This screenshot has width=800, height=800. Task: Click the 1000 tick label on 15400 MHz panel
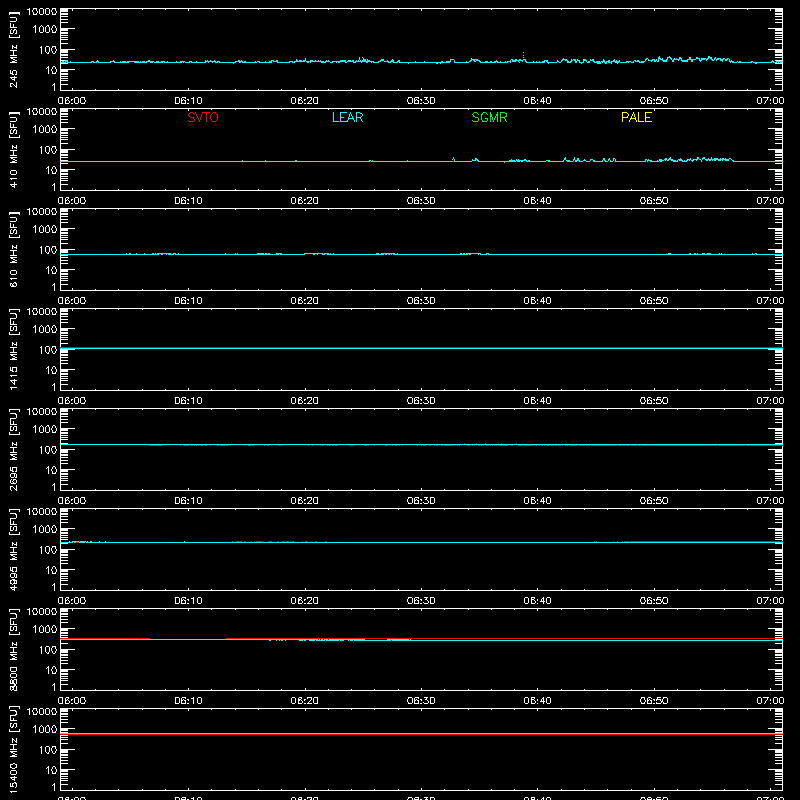click(45, 730)
